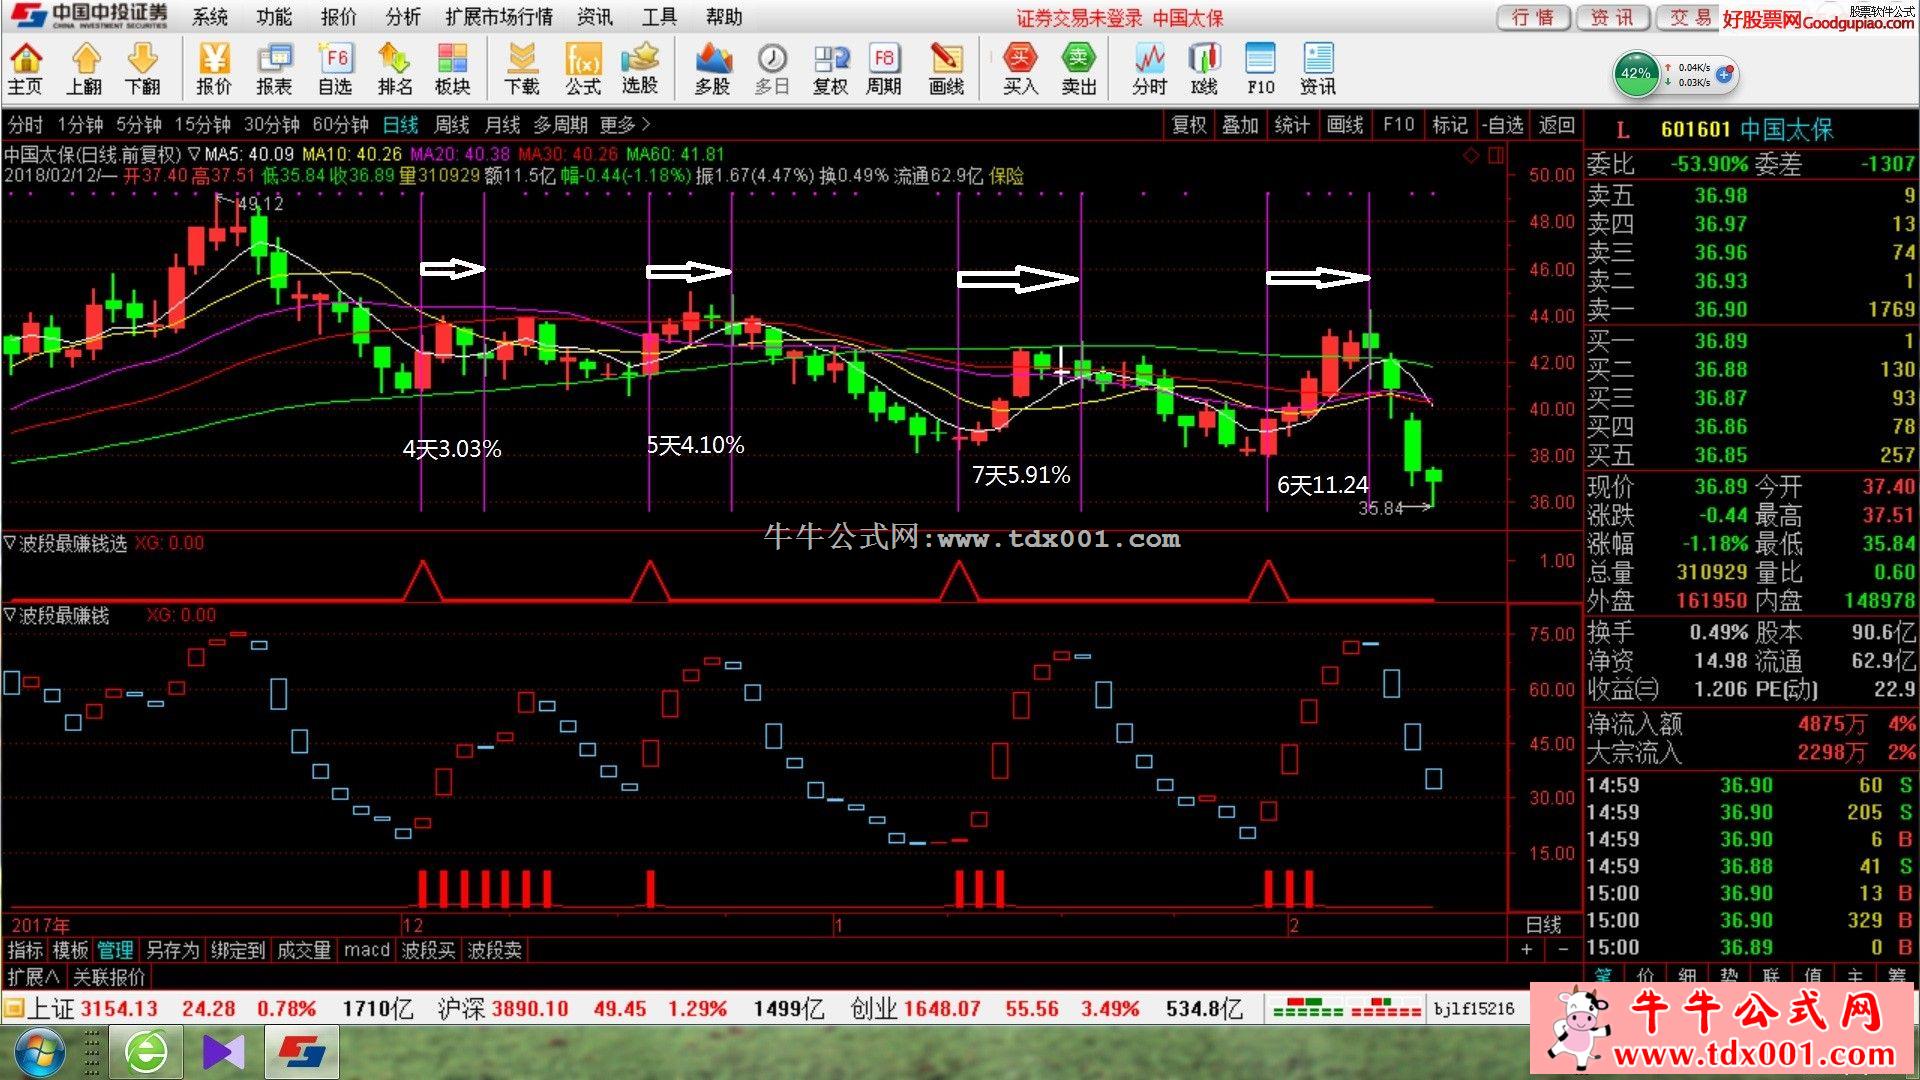The width and height of the screenshot is (1920, 1080).
Task: Click the 下载 download icon
Action: click(x=521, y=69)
